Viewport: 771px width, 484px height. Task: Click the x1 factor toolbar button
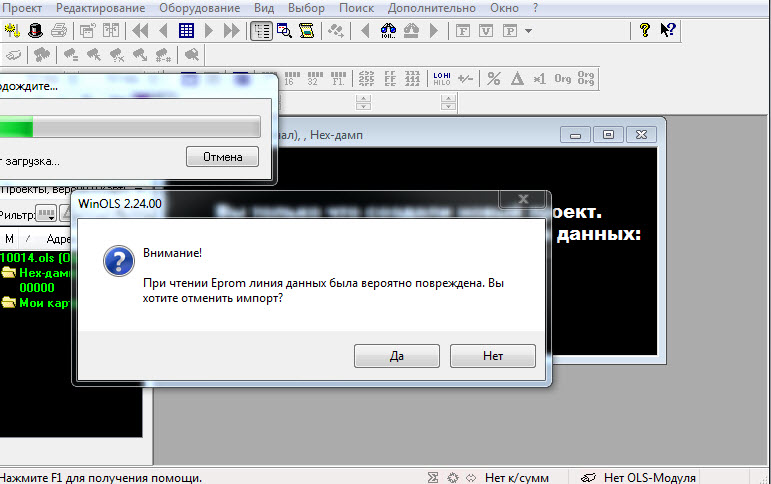click(x=539, y=79)
